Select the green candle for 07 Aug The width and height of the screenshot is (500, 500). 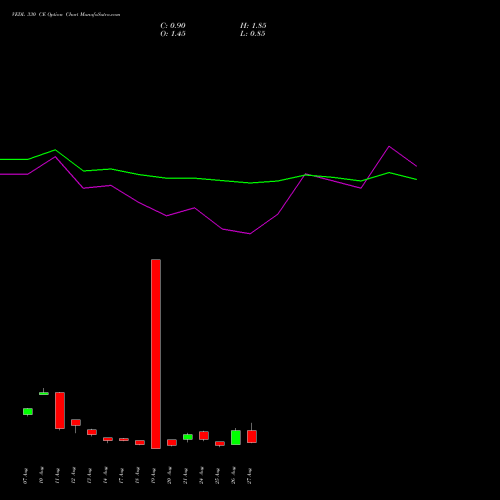(28, 412)
